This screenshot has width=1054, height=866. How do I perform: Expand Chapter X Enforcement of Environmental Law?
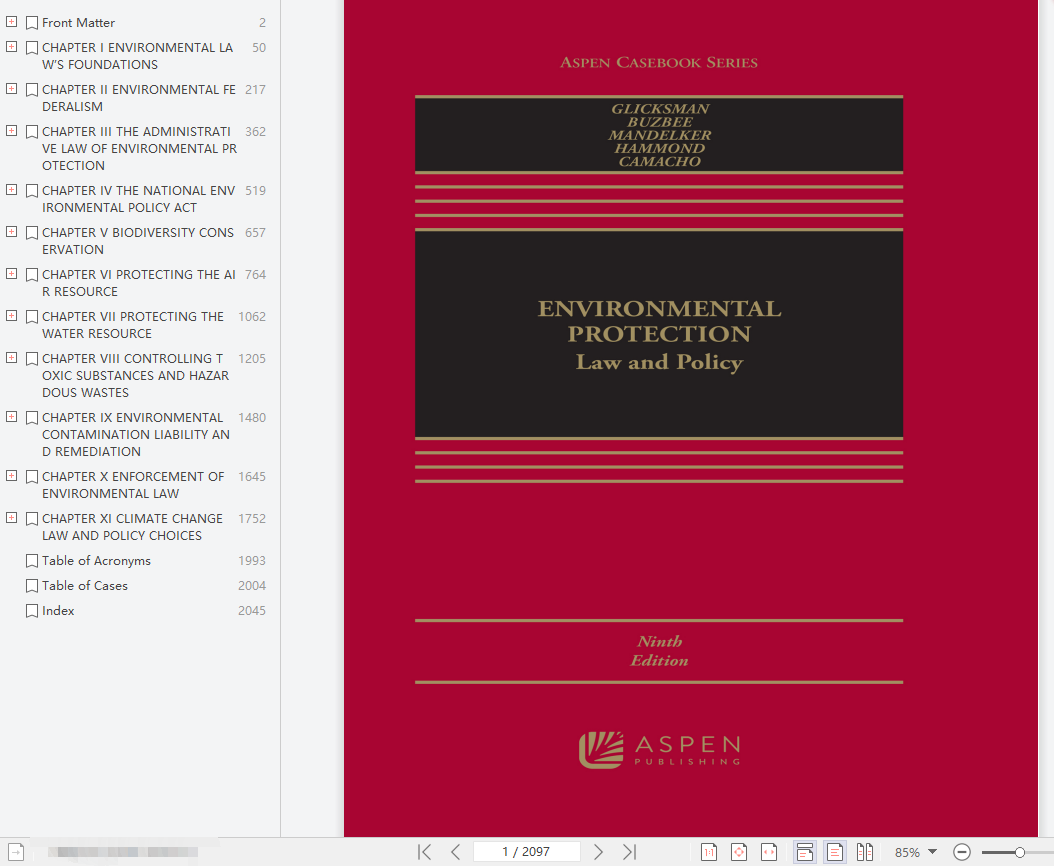(11, 476)
